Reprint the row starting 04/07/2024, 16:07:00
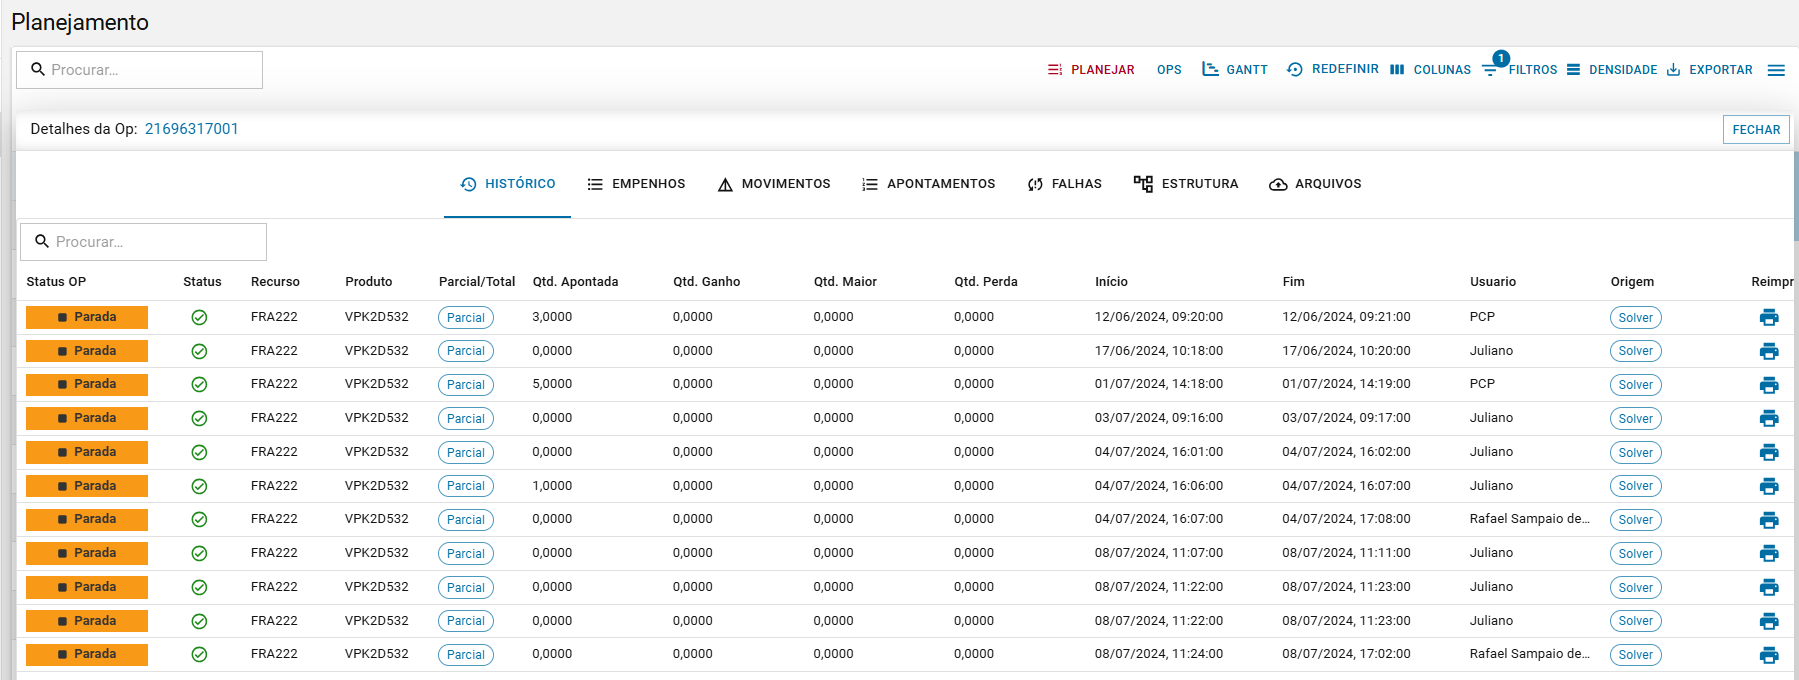 point(1769,520)
